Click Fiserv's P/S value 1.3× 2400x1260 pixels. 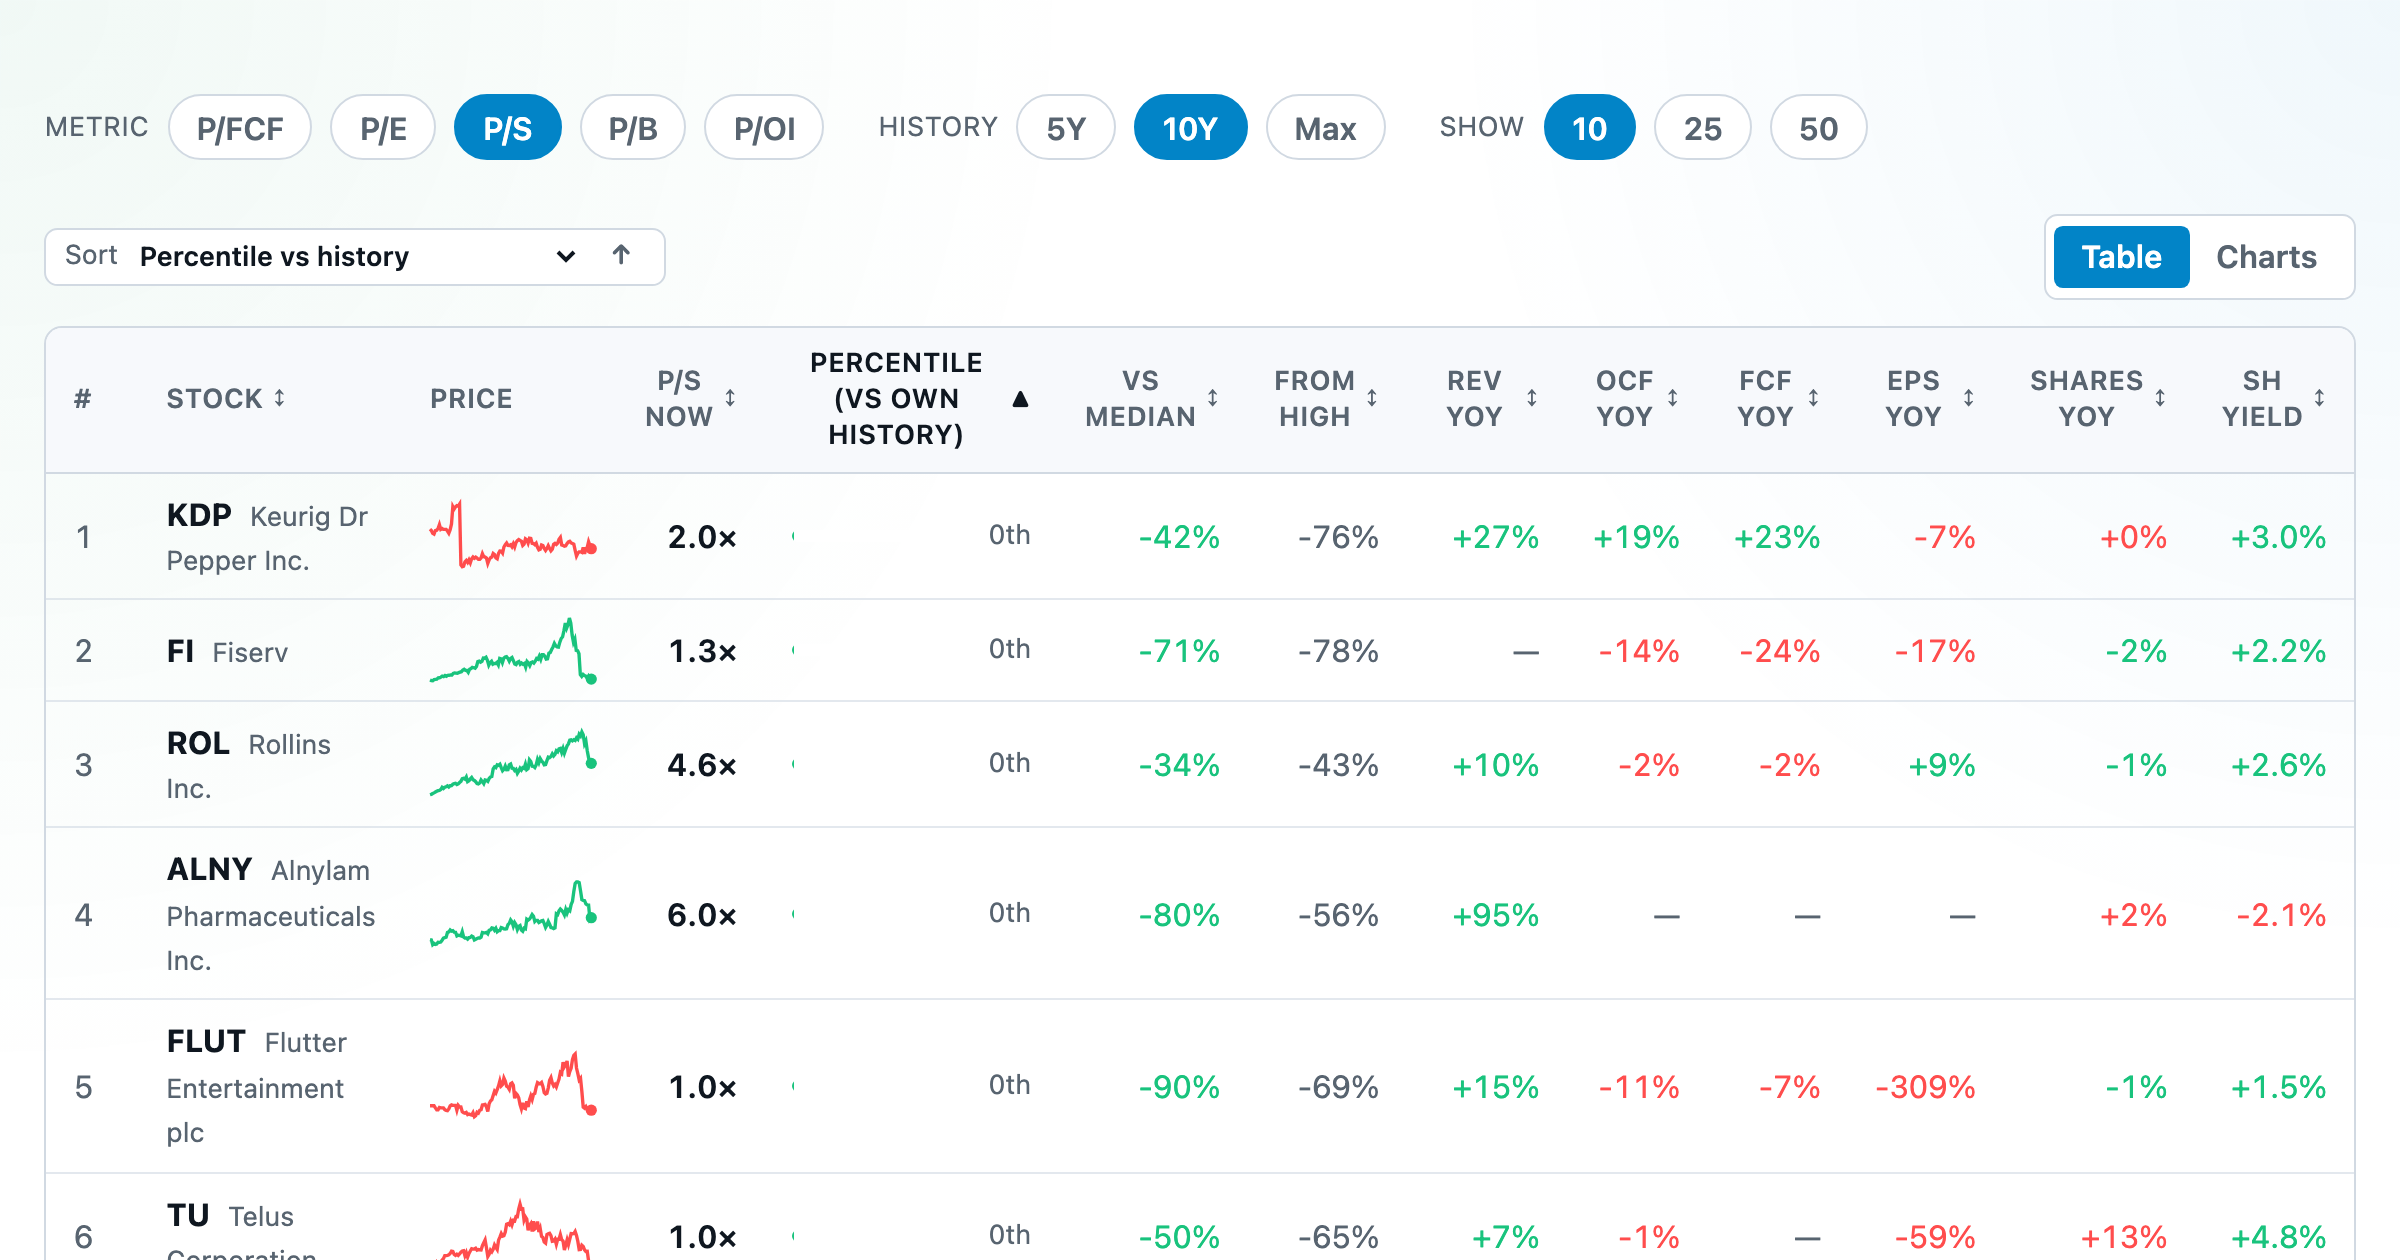702,651
